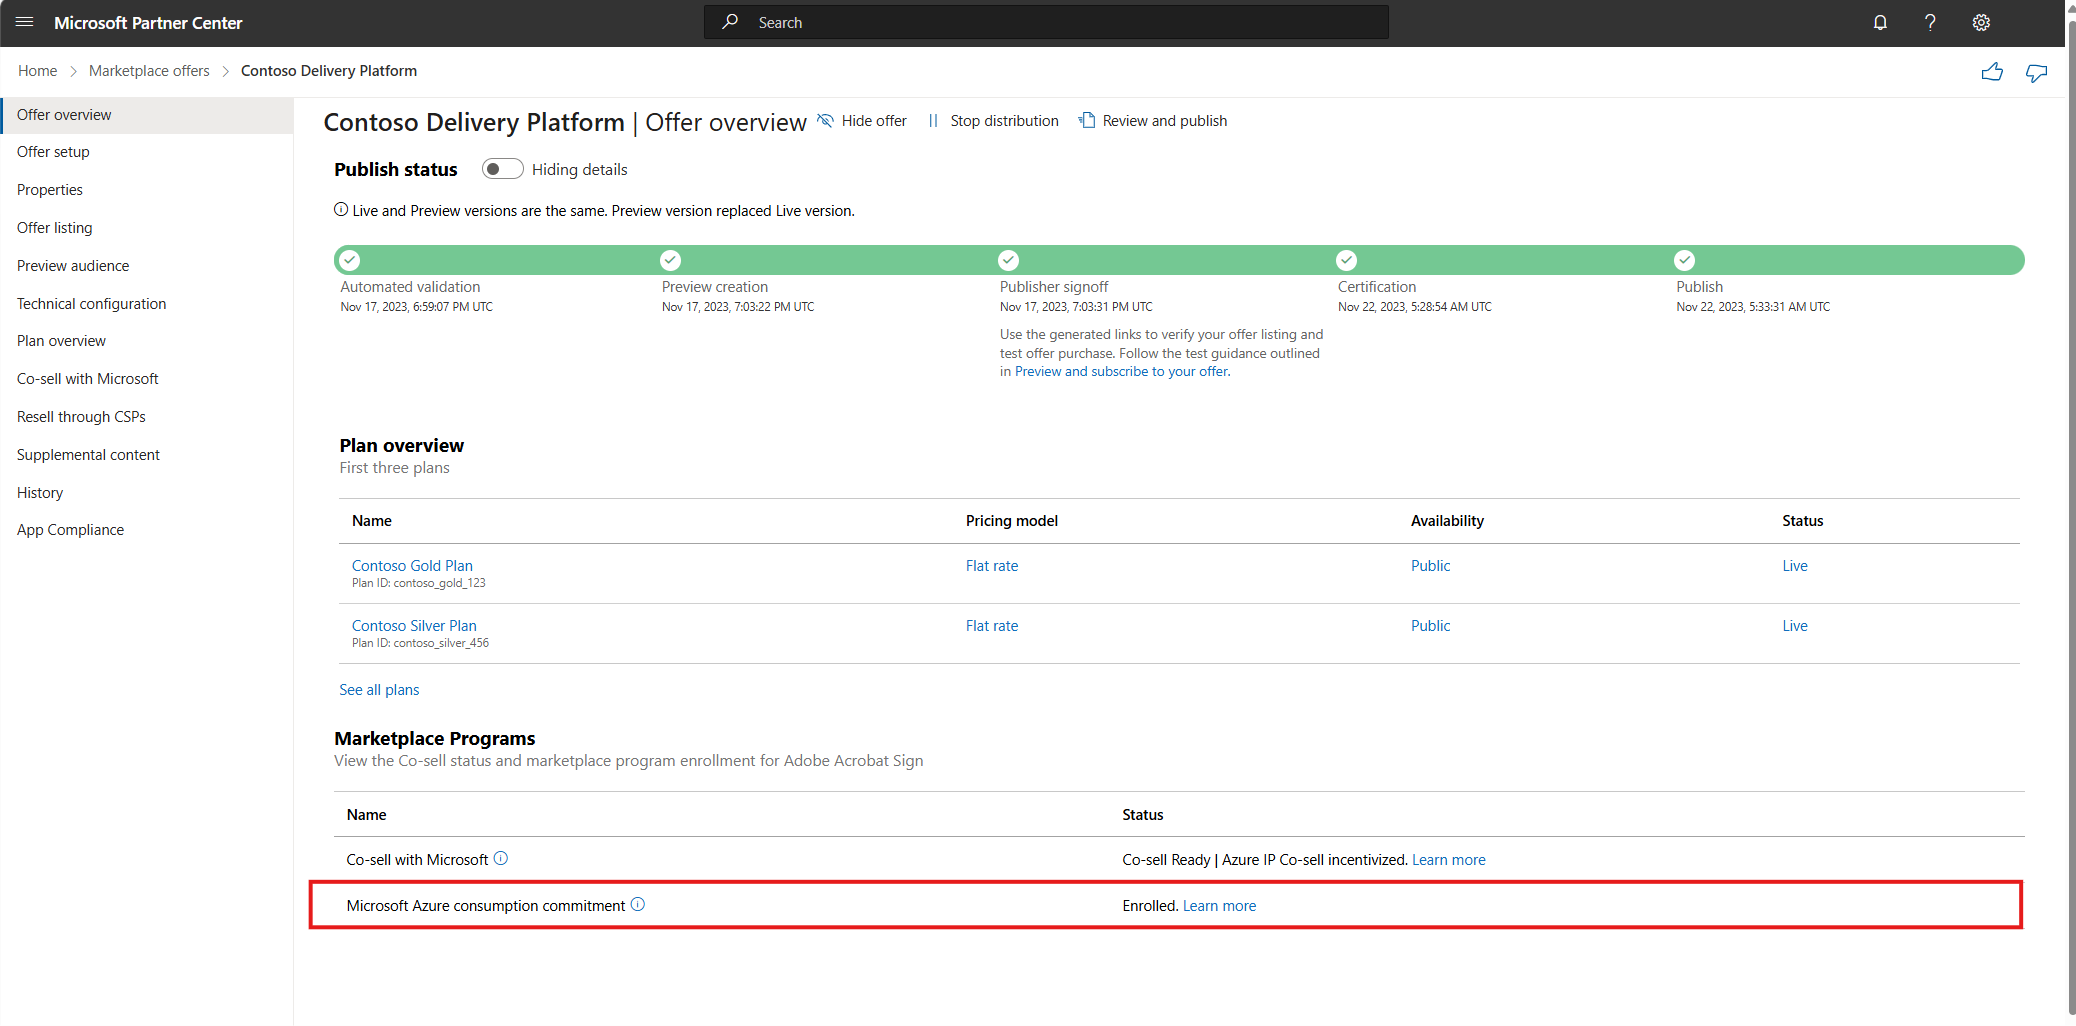2076x1026 pixels.
Task: Open Learn more for Co-sell status
Action: click(1448, 860)
